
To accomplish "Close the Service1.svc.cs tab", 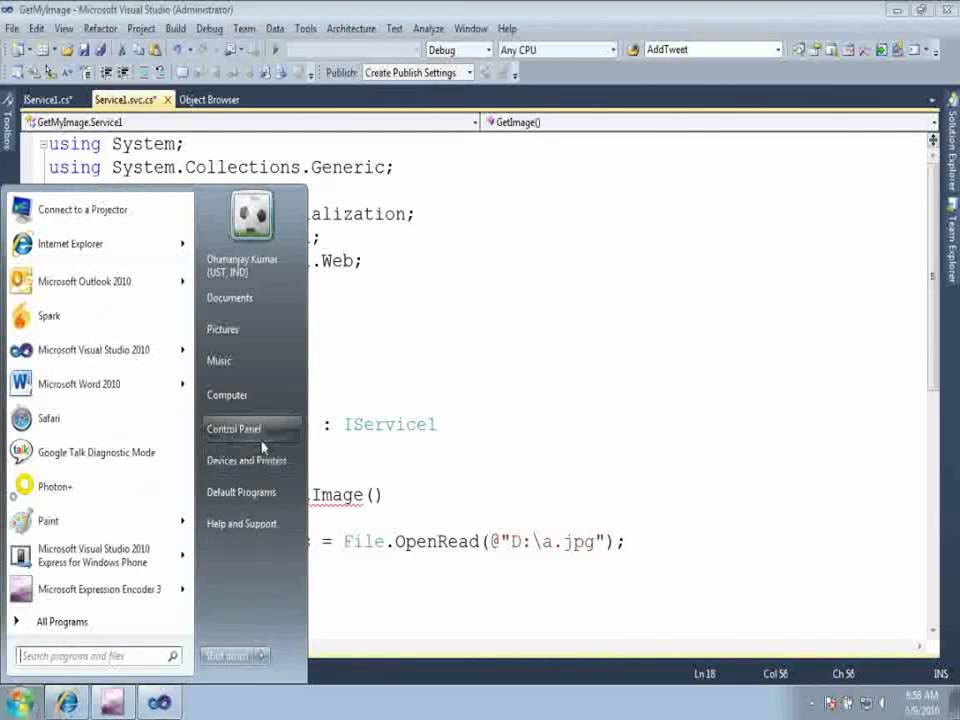I will [167, 100].
